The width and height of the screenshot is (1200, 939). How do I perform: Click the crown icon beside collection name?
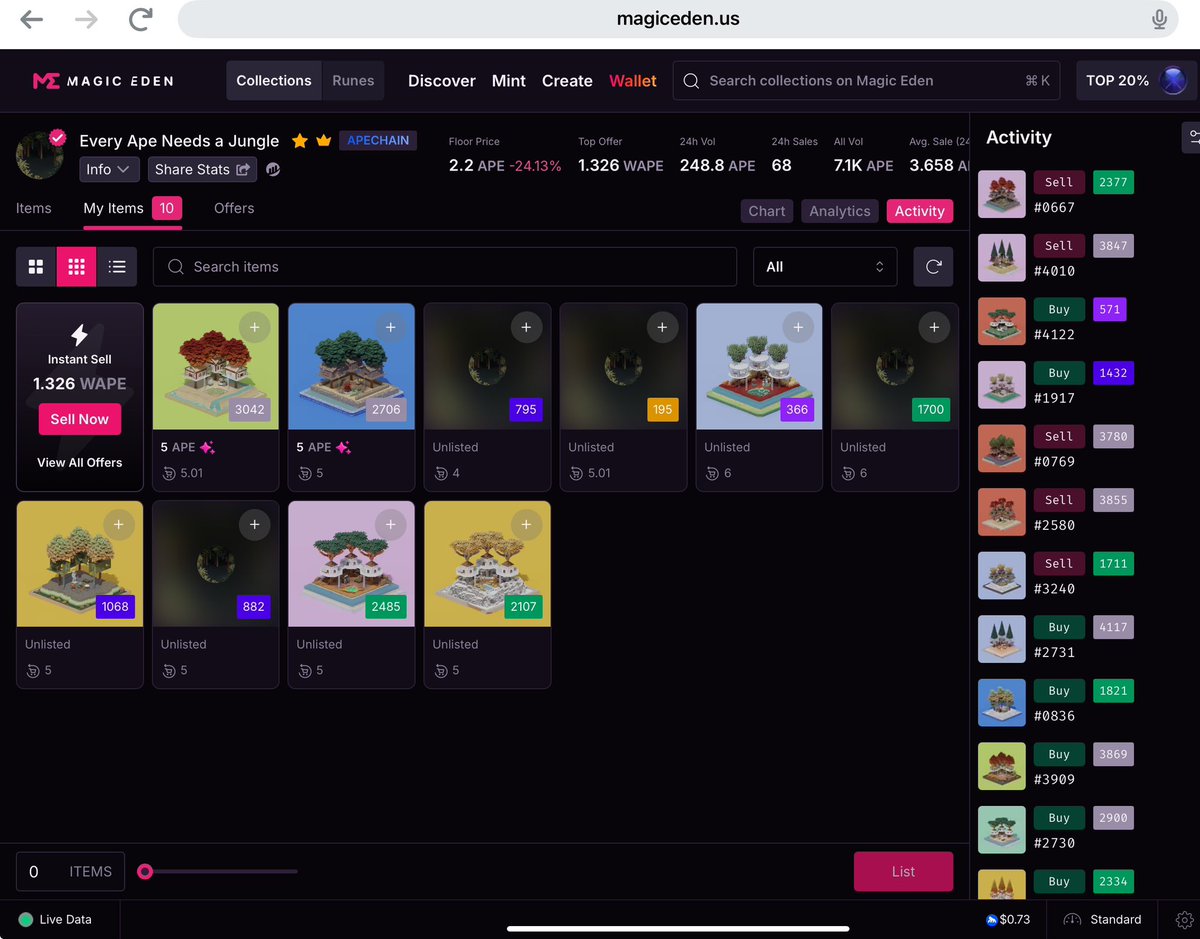[x=323, y=141]
